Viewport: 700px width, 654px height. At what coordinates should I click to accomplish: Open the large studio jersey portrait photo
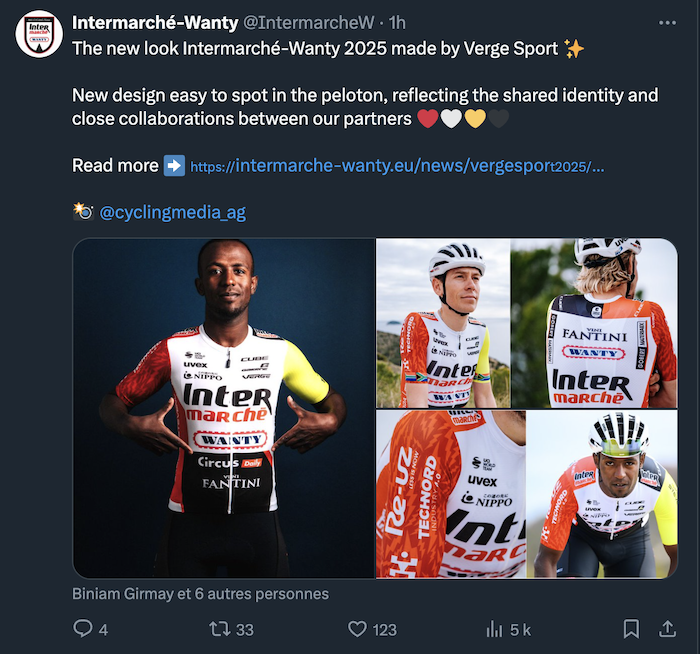pos(222,408)
